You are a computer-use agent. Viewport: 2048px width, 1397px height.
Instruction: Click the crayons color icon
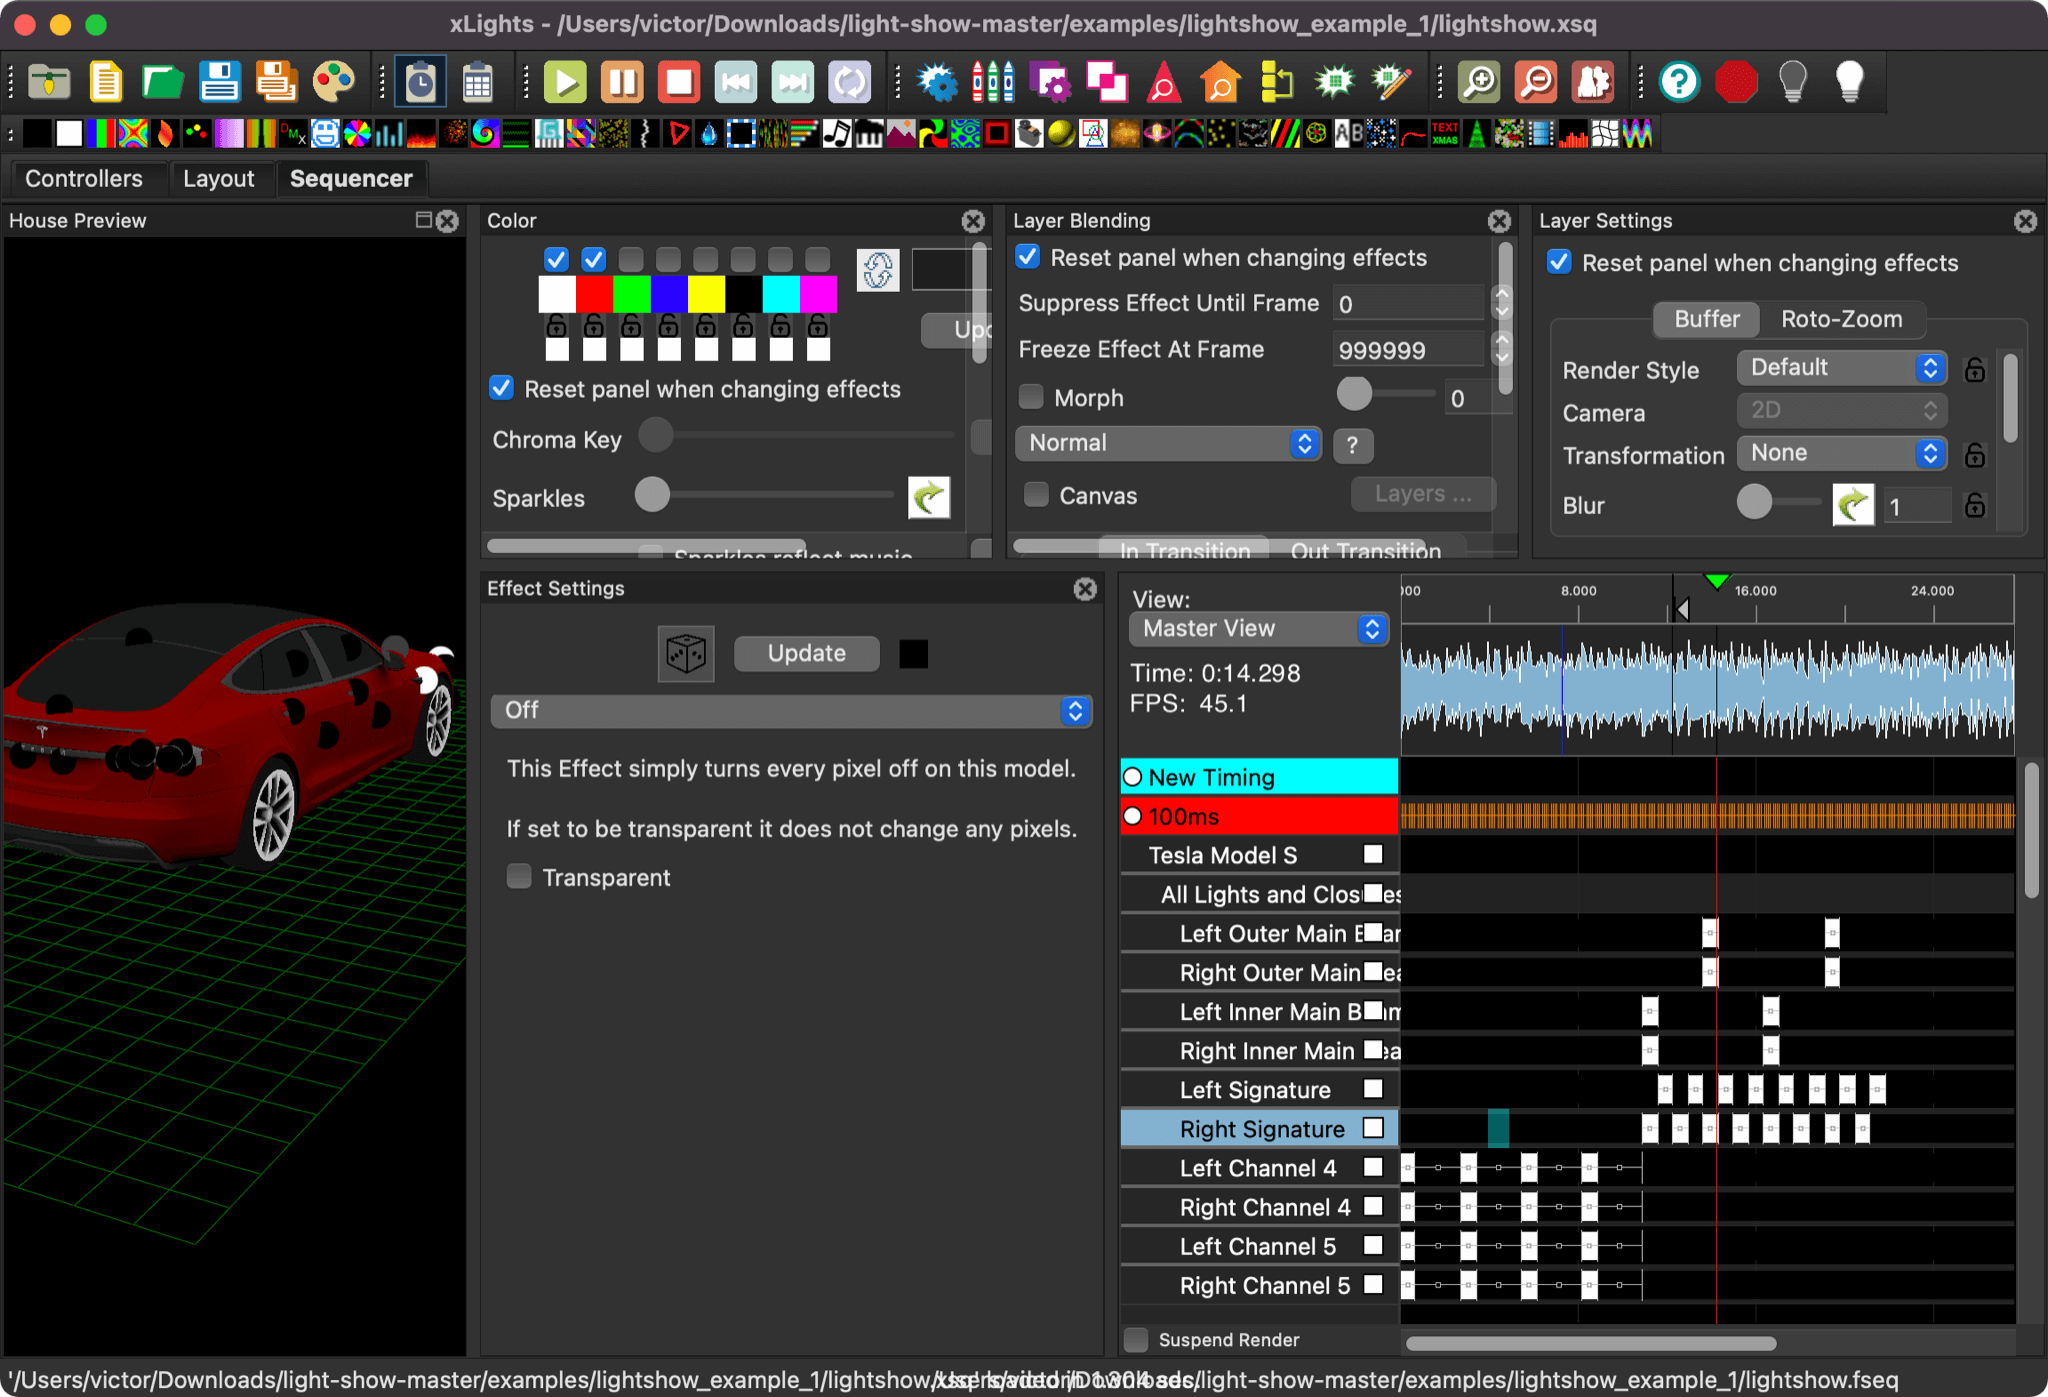[993, 82]
